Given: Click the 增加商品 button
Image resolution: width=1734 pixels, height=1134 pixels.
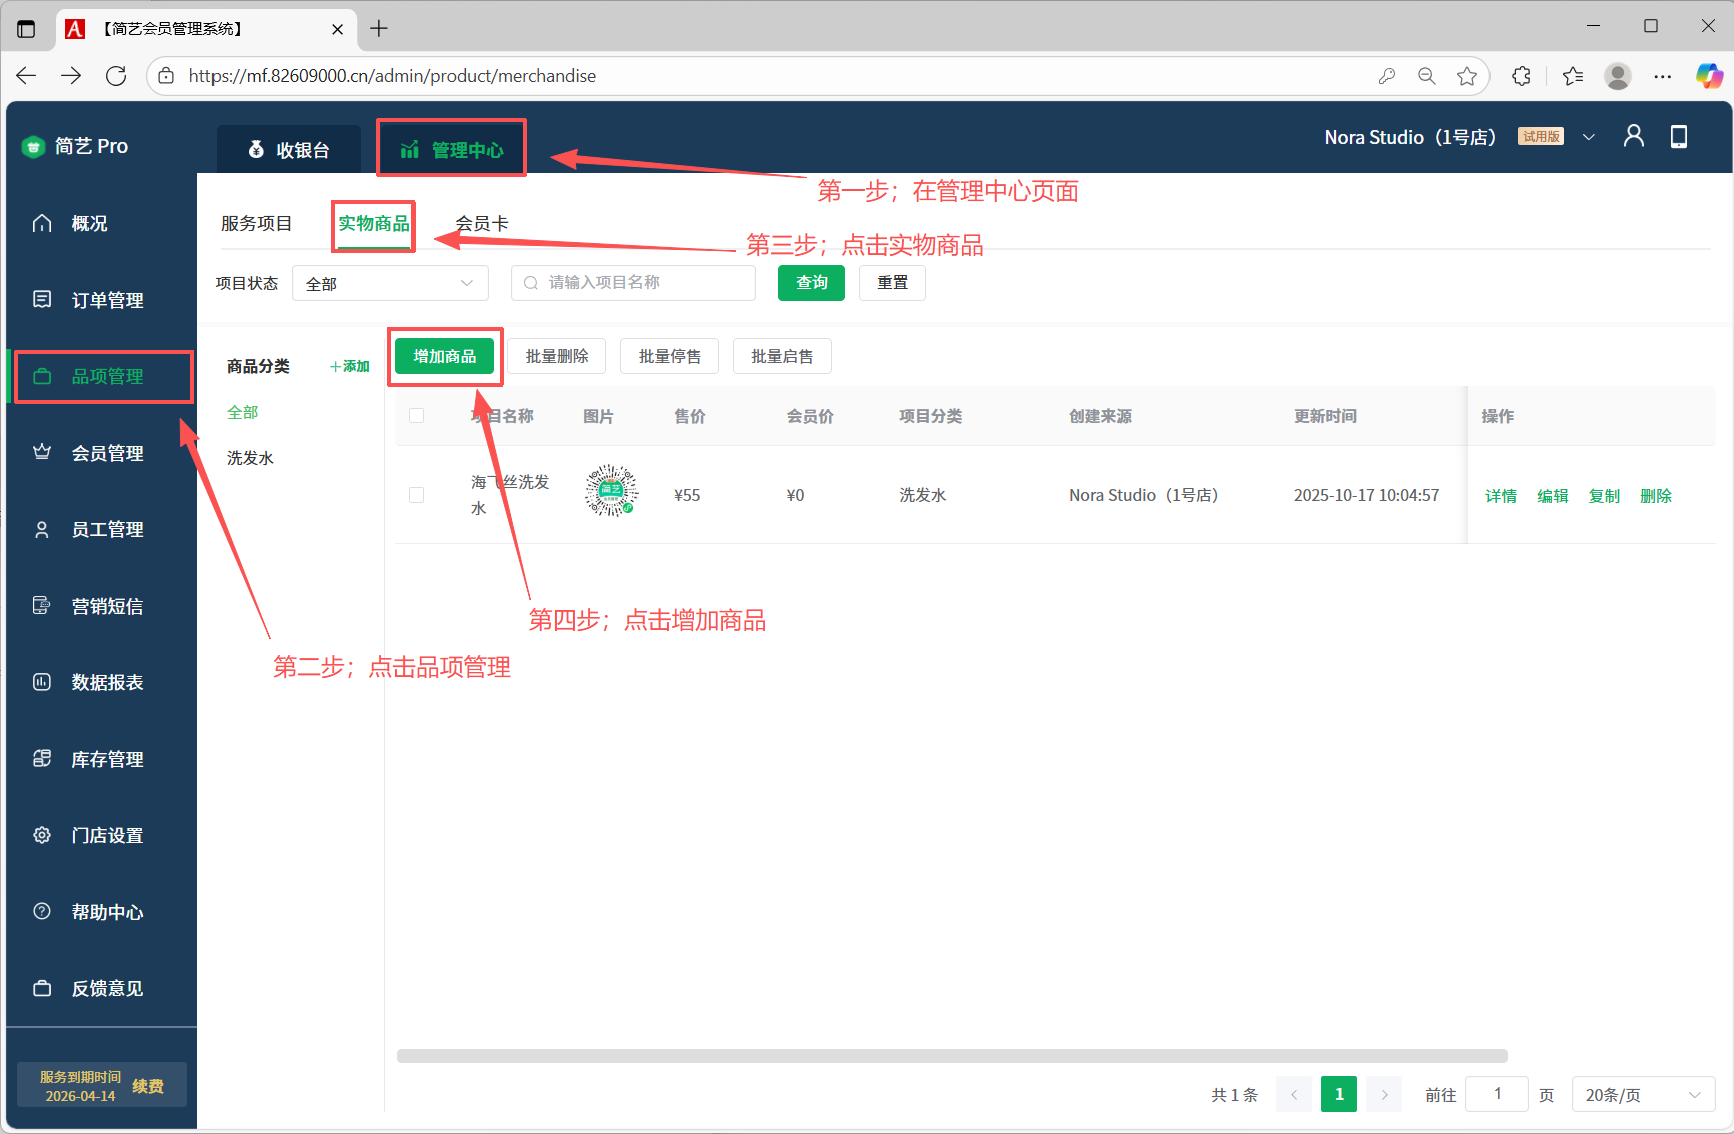Looking at the screenshot, I should (x=445, y=356).
